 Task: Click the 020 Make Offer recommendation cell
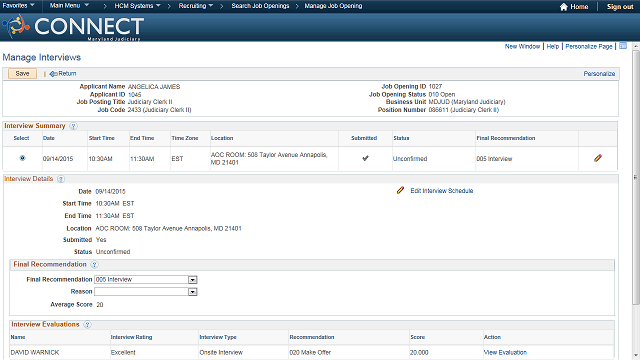(310, 352)
